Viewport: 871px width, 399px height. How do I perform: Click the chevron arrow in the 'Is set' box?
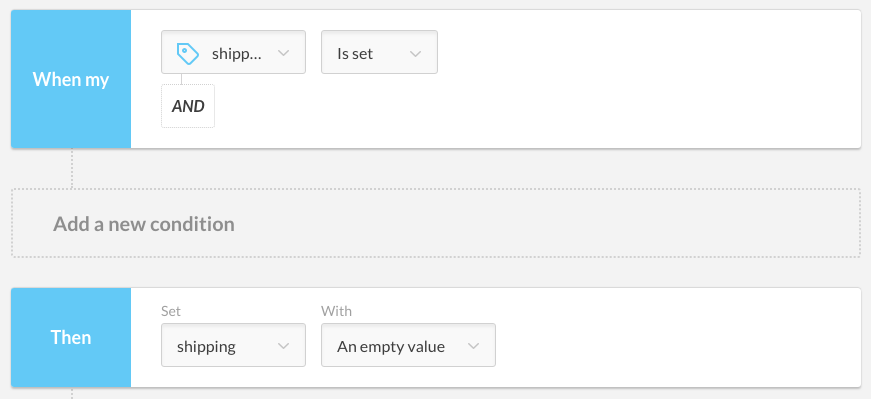[x=416, y=54]
